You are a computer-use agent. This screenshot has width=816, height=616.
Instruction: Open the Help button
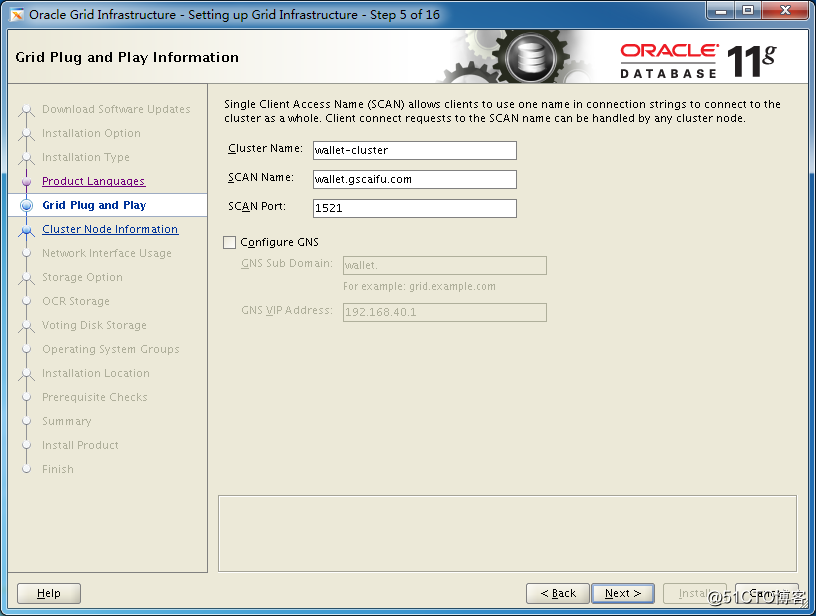click(x=49, y=593)
